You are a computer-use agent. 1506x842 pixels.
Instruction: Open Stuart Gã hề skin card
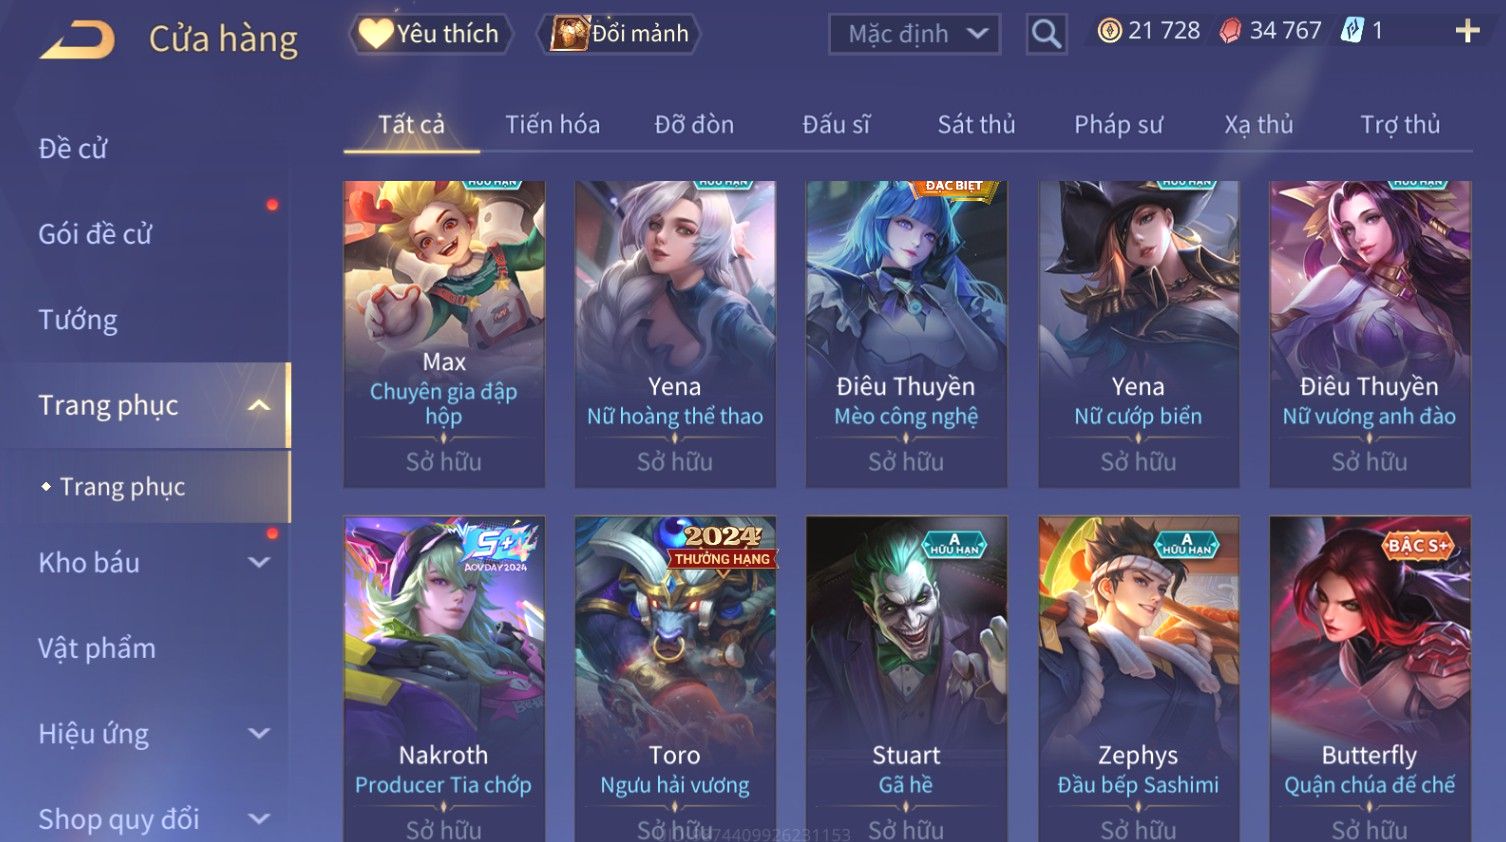point(906,679)
